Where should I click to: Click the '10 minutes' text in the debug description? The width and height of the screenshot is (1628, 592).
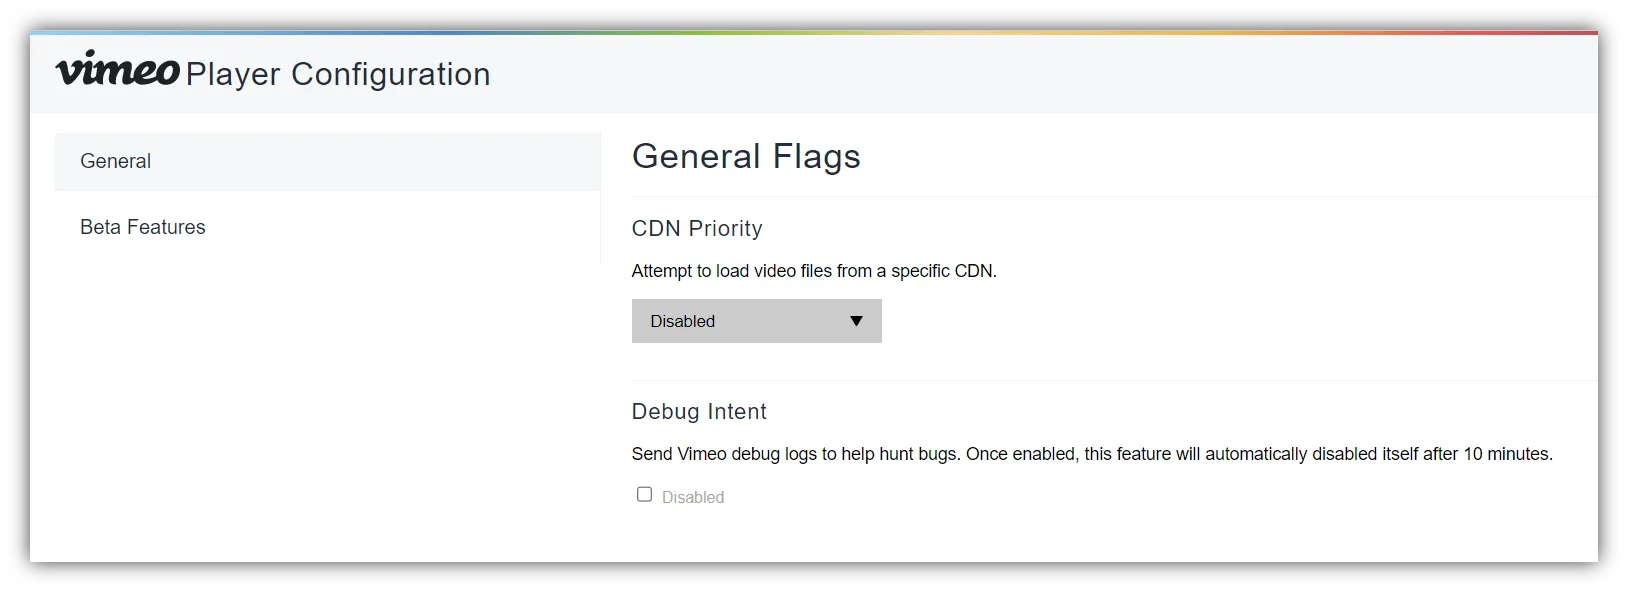pos(1507,454)
